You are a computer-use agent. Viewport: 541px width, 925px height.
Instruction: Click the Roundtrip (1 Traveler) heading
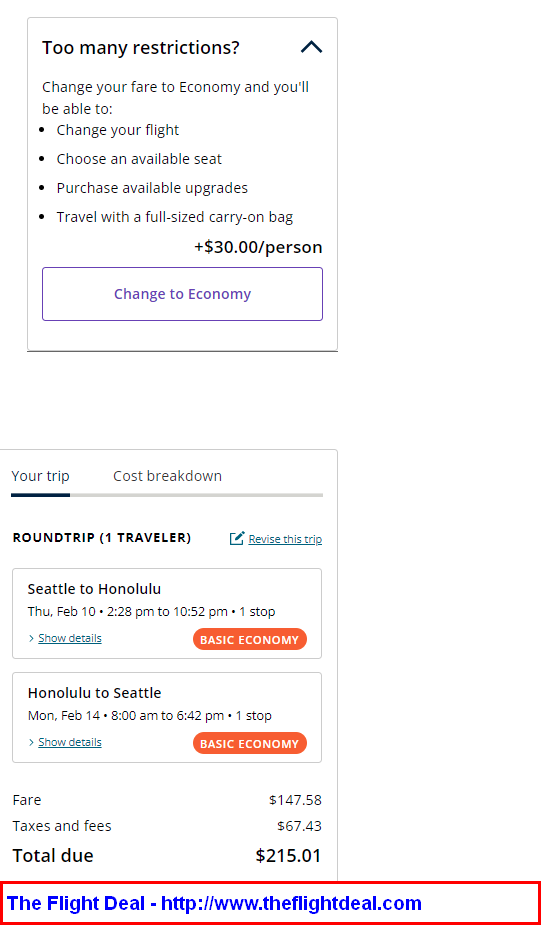(x=101, y=538)
